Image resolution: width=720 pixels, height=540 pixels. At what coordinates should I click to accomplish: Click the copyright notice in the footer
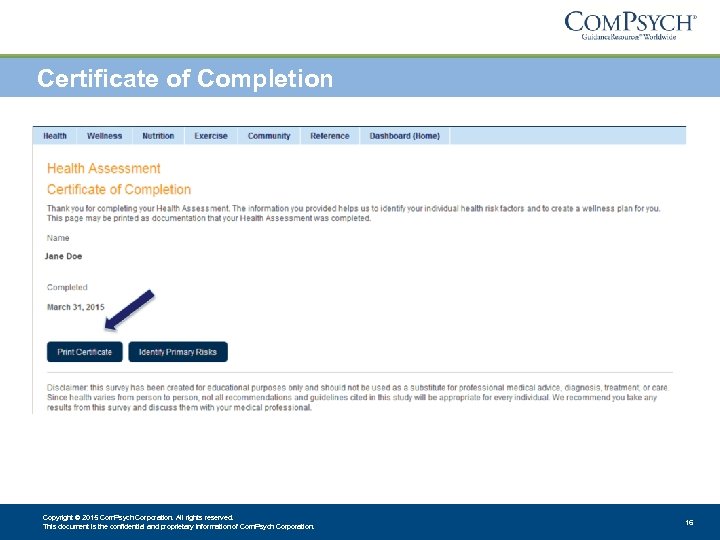pos(178,522)
